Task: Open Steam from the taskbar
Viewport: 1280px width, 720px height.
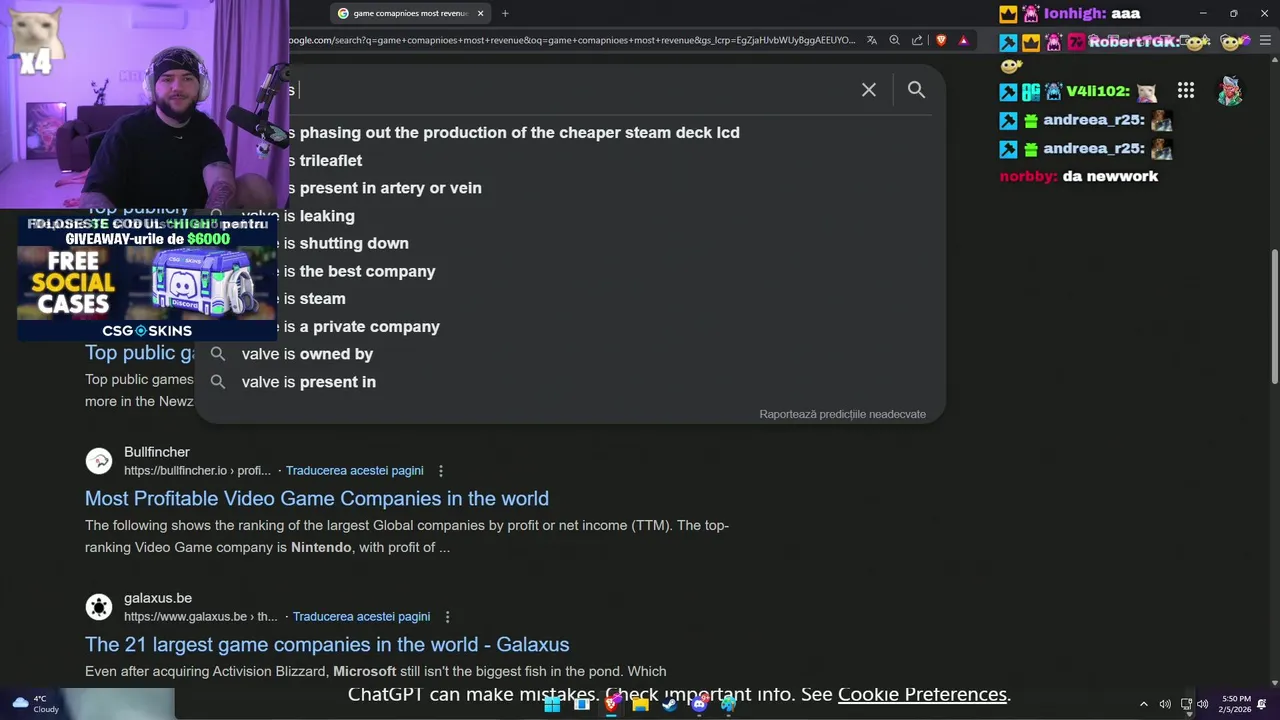Action: pos(669,704)
